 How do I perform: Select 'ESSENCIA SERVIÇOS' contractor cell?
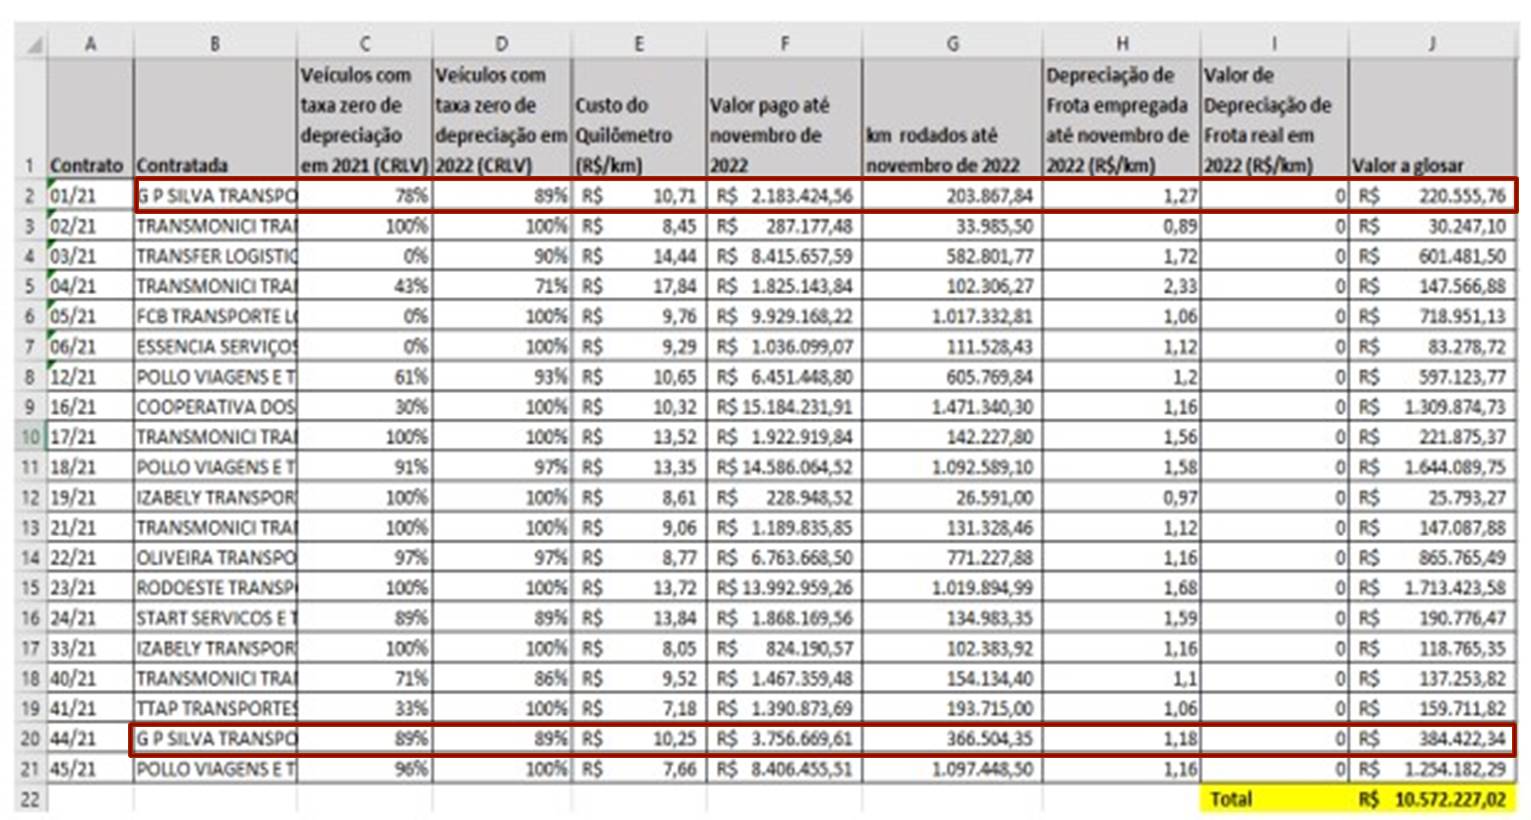(215, 347)
